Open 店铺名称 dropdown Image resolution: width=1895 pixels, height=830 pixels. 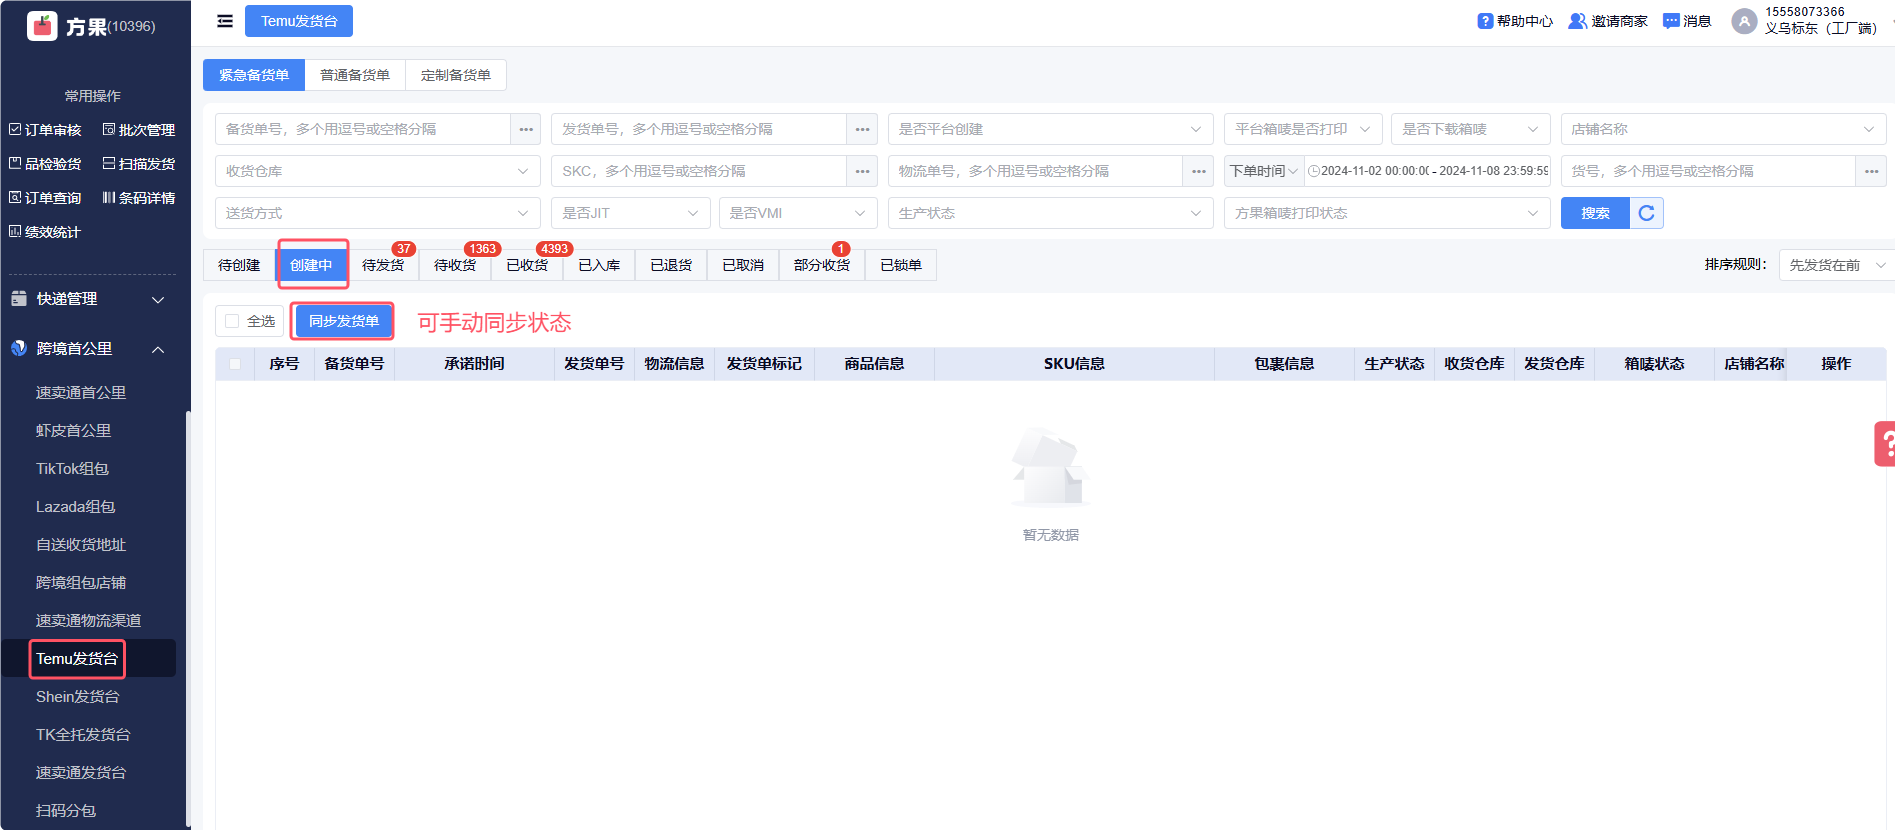[x=1723, y=129]
